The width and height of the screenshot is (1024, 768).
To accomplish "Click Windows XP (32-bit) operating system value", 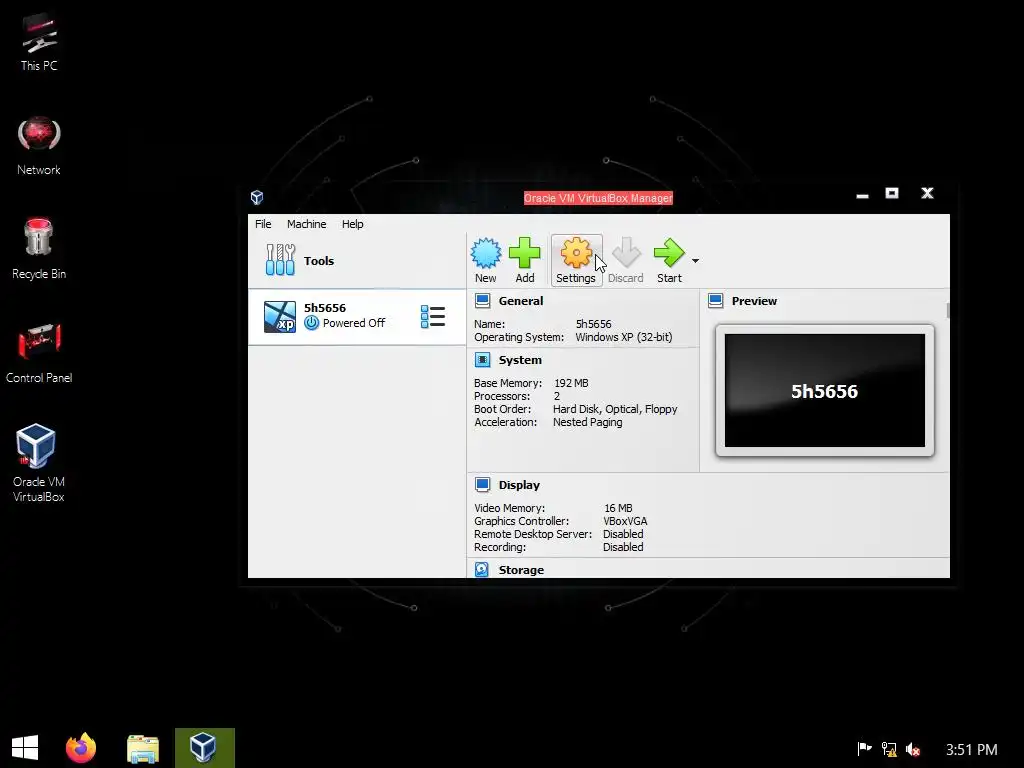I will click(624, 337).
